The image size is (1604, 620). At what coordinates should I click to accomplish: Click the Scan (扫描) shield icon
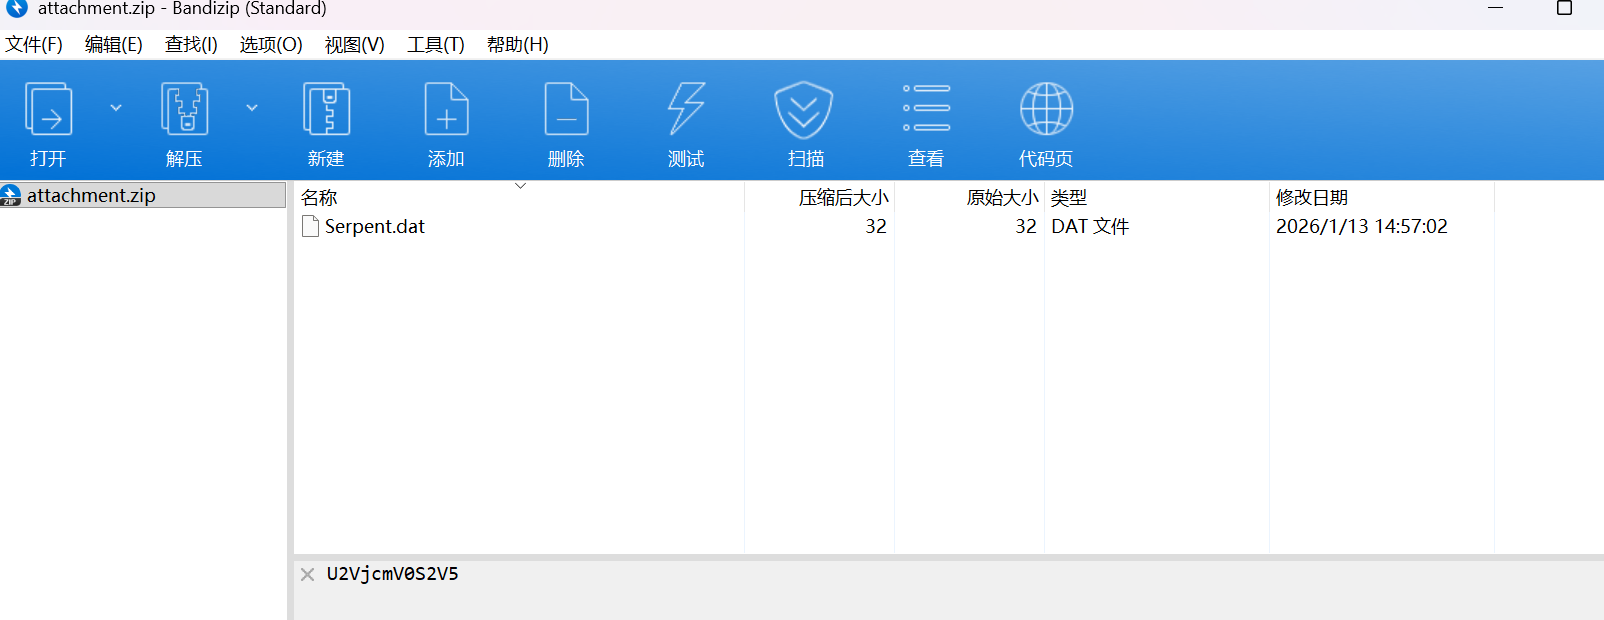click(805, 110)
